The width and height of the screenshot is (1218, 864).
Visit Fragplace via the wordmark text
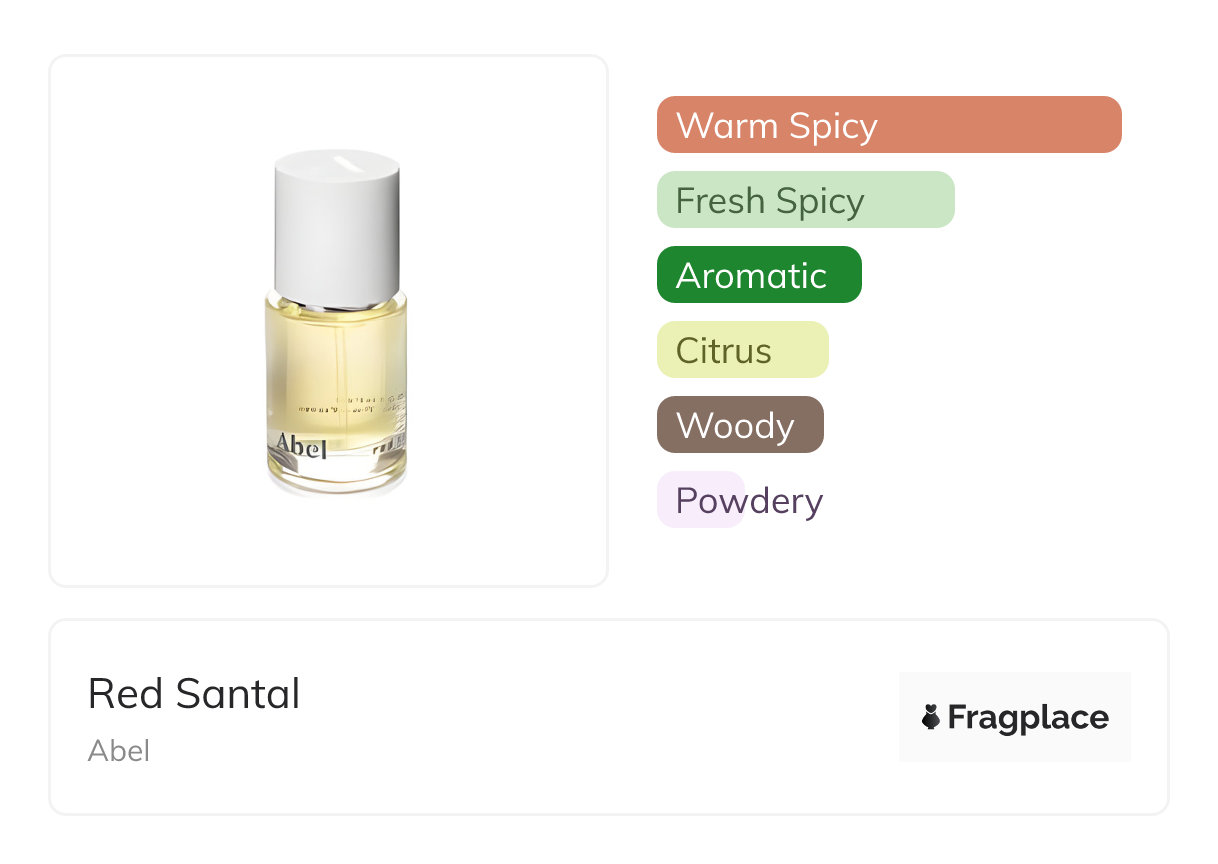pyautogui.click(x=1028, y=718)
